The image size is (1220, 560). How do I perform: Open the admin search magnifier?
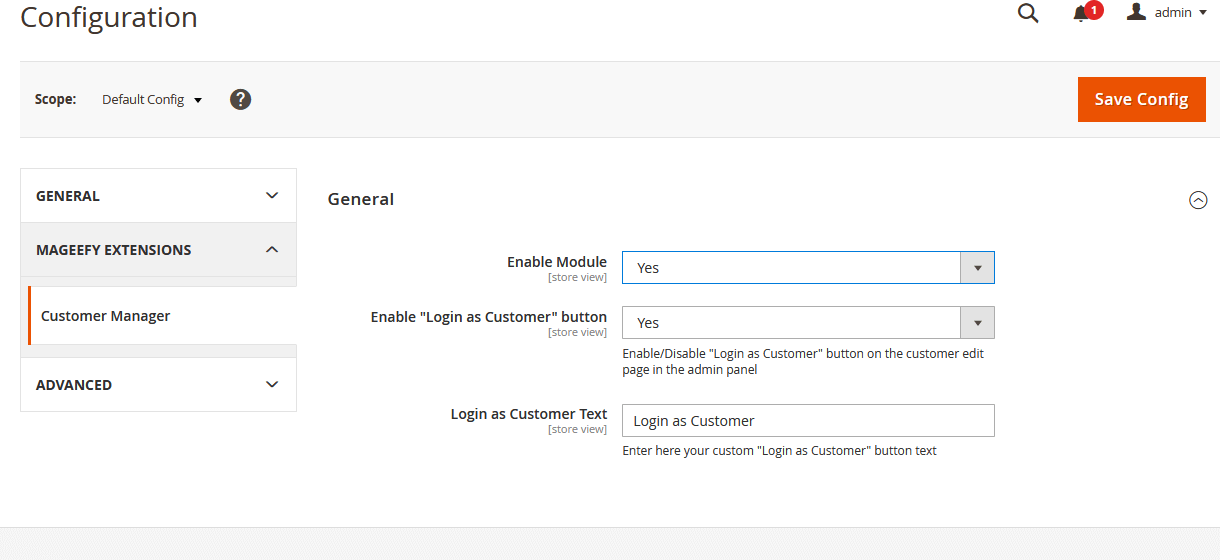tap(1027, 13)
